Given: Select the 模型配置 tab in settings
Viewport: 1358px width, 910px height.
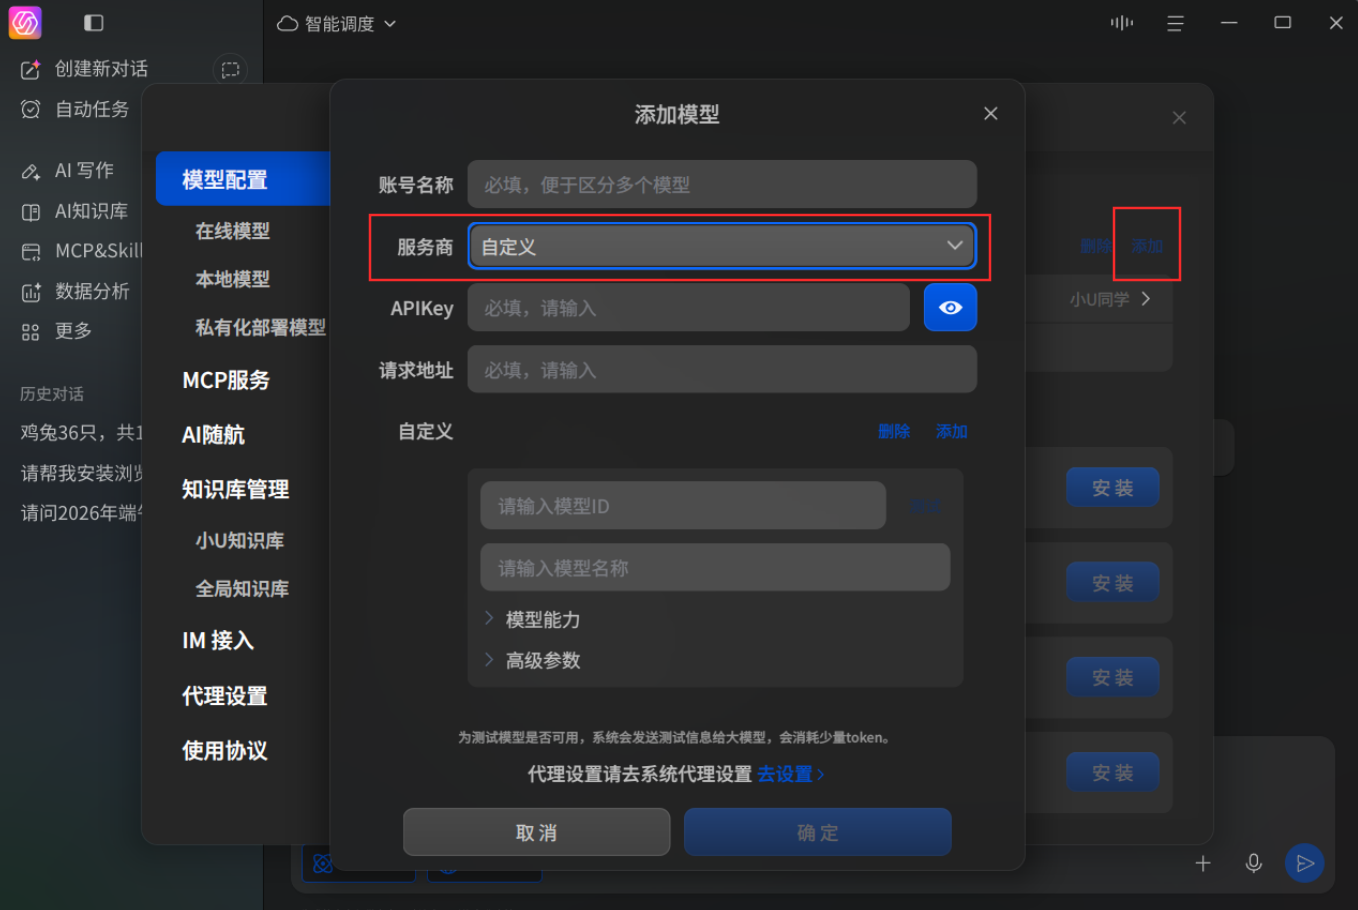Looking at the screenshot, I should point(243,179).
